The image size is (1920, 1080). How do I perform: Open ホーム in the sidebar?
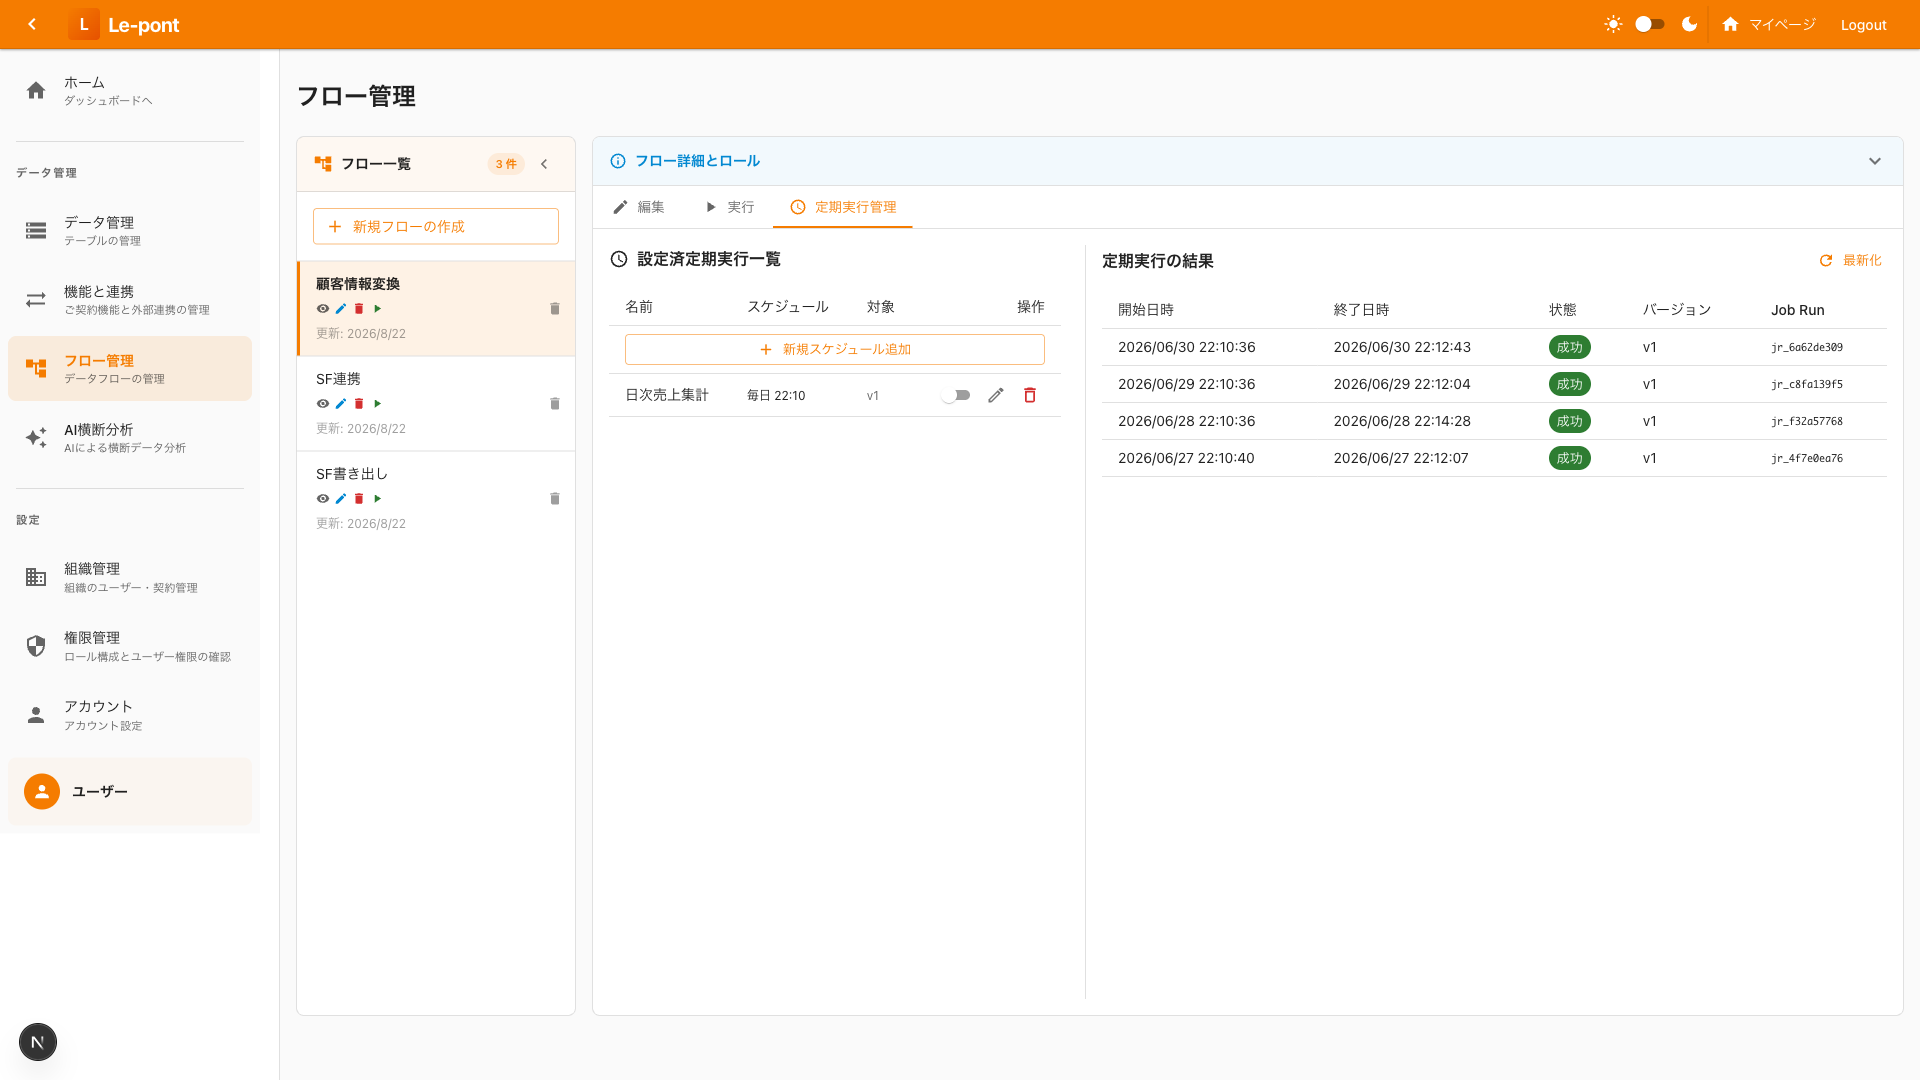130,91
